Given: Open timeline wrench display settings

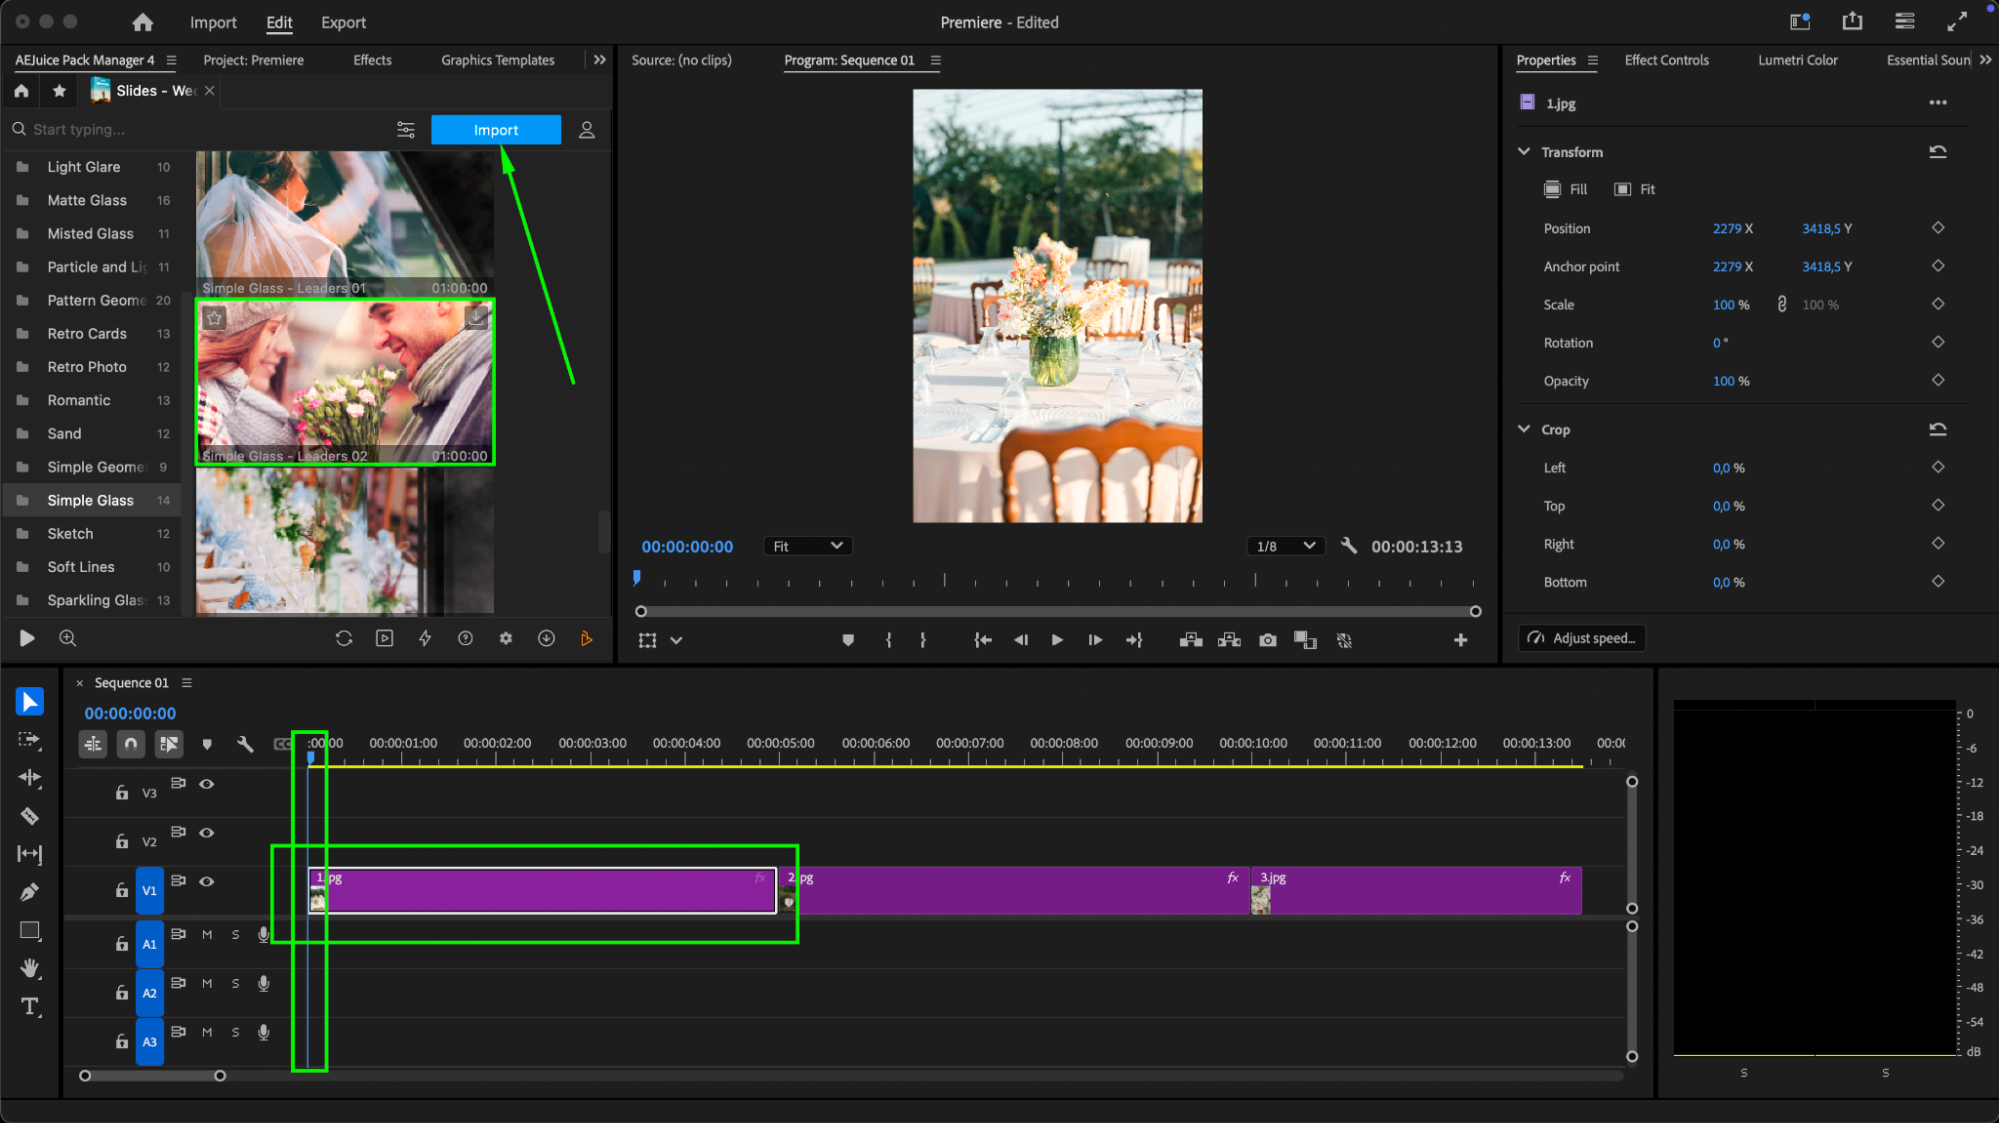Looking at the screenshot, I should click(x=245, y=744).
